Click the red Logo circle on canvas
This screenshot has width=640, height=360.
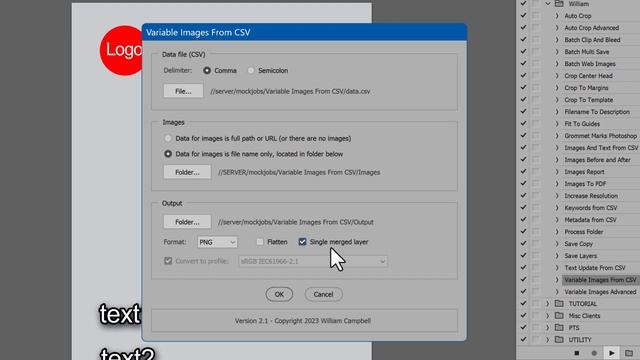coord(121,51)
